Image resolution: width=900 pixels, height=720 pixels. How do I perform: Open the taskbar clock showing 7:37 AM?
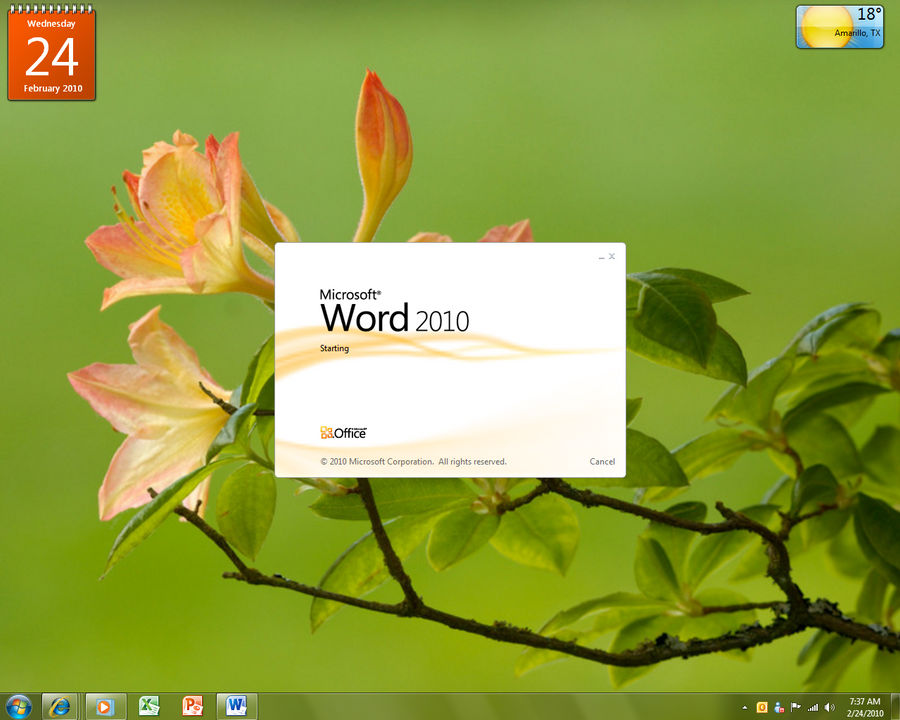tap(864, 707)
